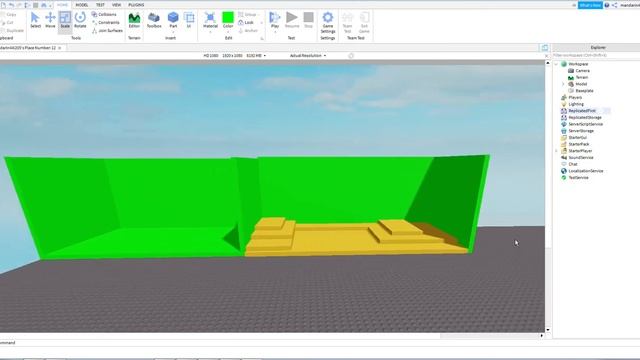Image resolution: width=640 pixels, height=360 pixels.
Task: Toggle the Constraints option
Action: pos(106,22)
